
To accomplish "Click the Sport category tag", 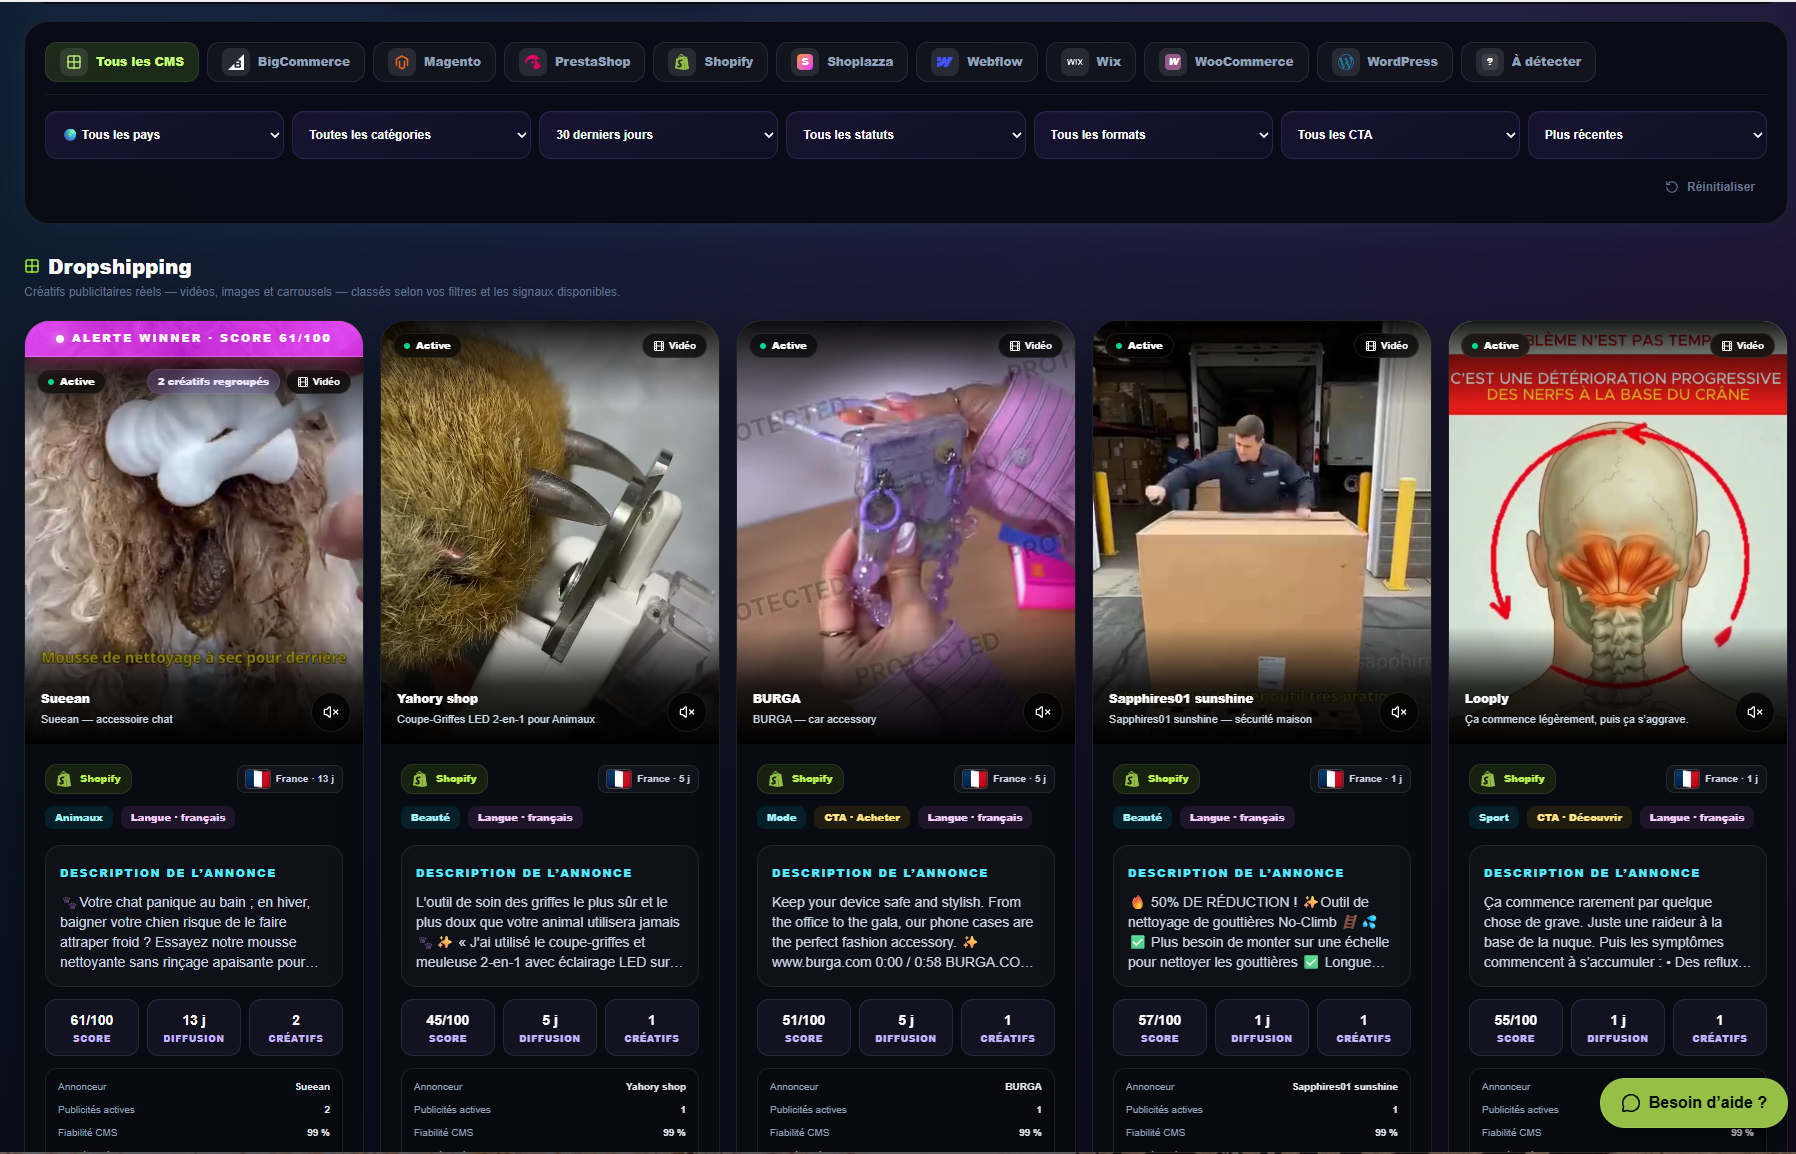I will tap(1494, 818).
